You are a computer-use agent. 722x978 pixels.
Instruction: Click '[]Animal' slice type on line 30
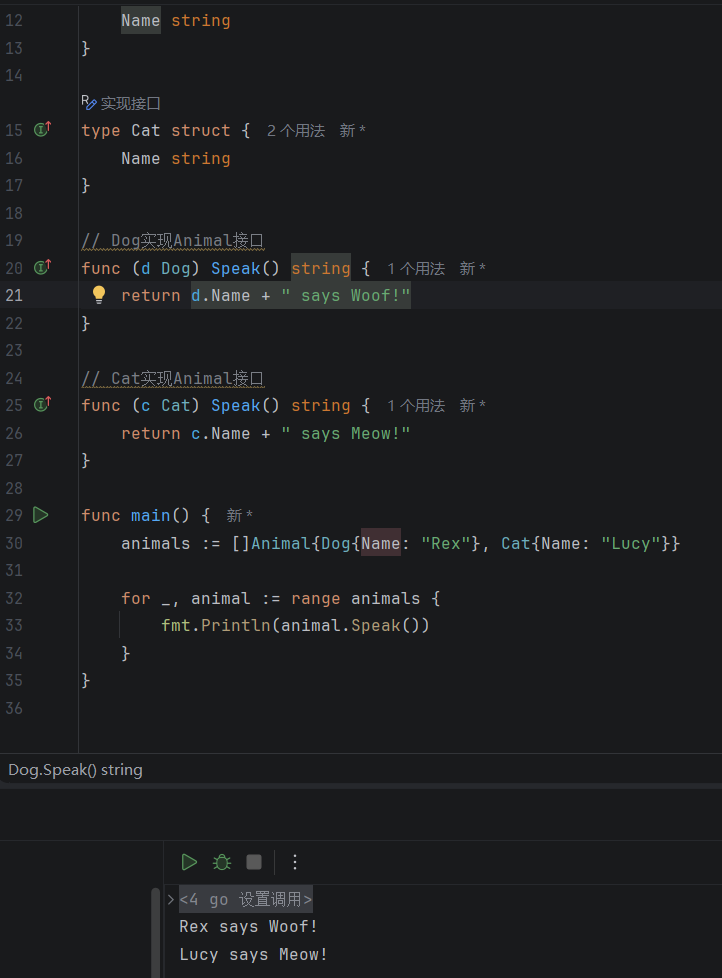click(x=271, y=543)
